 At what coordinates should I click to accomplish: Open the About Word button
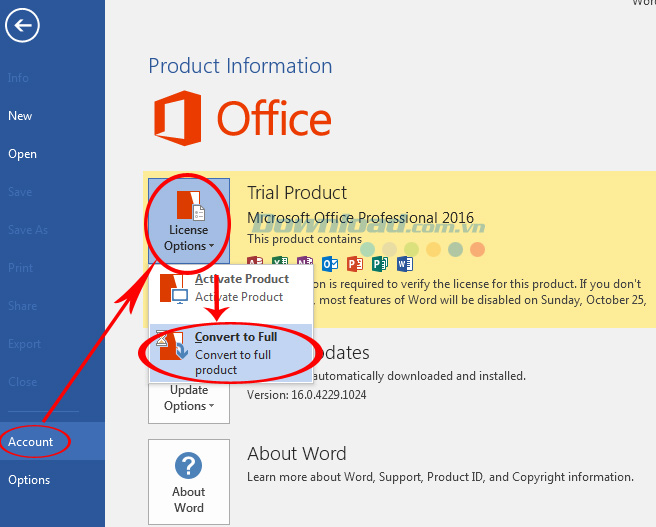(189, 481)
